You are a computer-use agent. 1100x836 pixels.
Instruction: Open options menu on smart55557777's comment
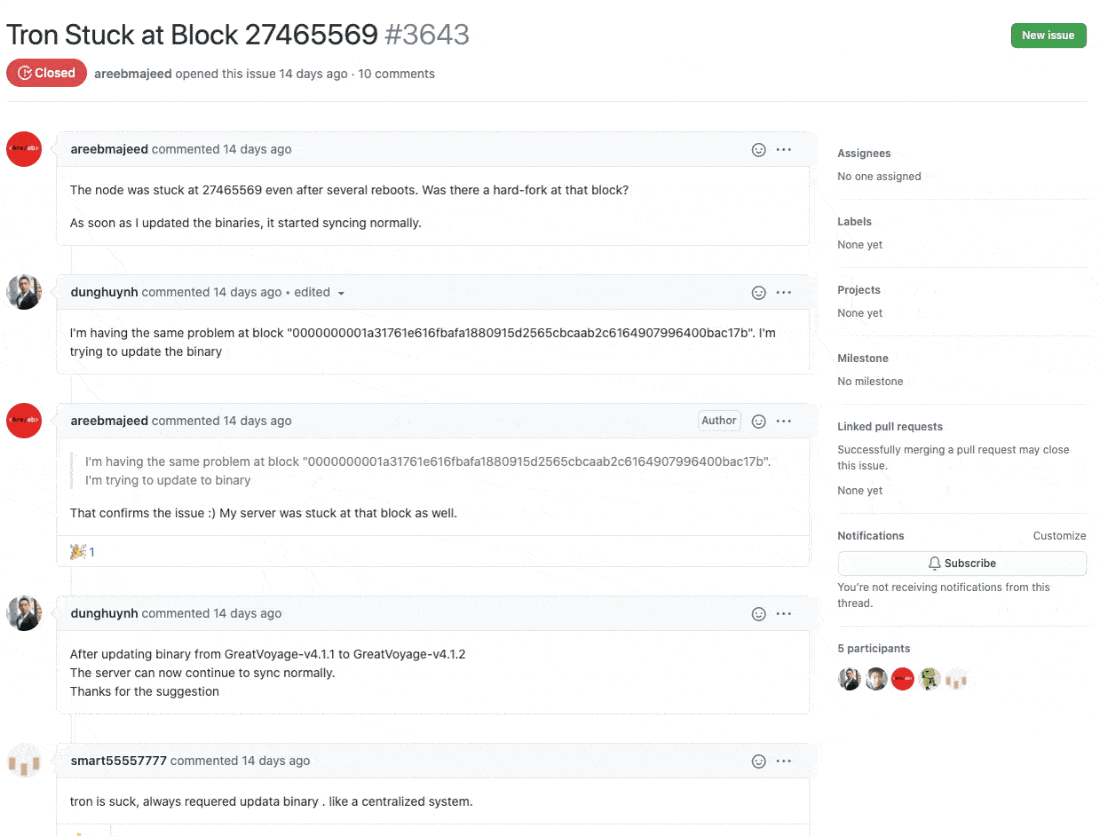784,761
